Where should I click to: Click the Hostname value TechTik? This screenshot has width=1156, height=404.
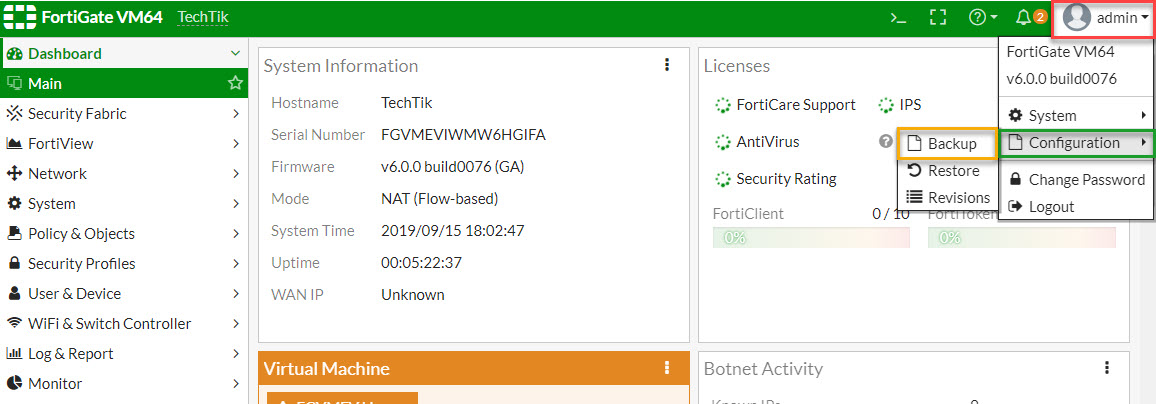[406, 102]
